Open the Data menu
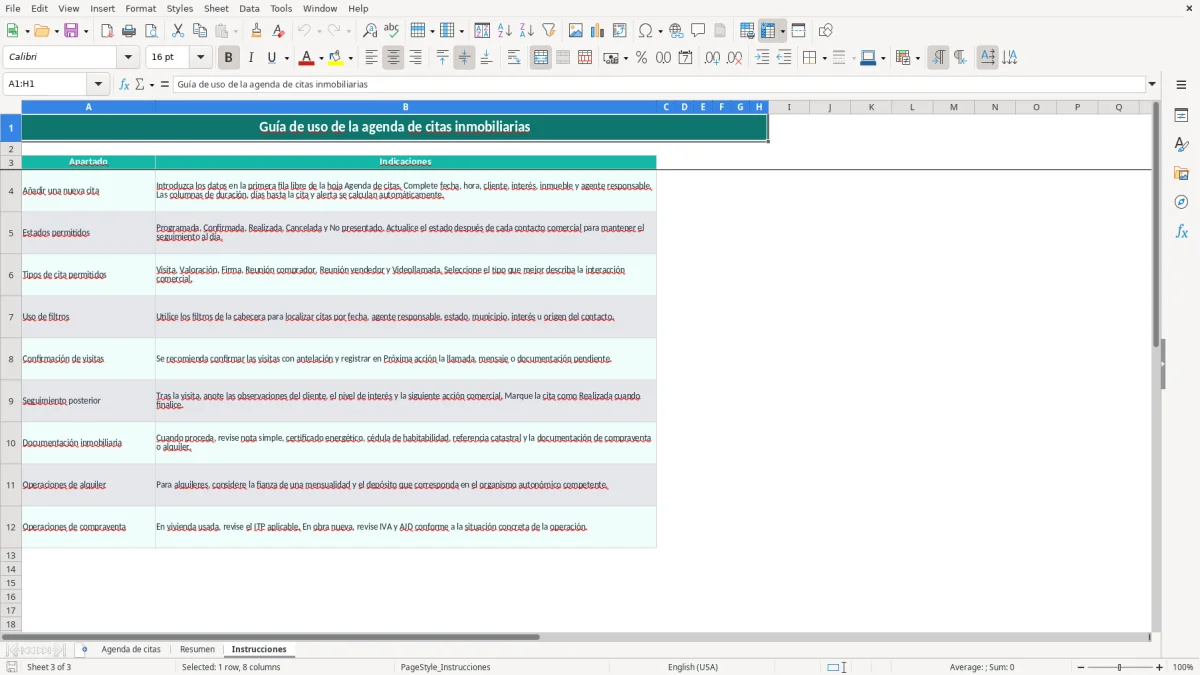The image size is (1200, 675). click(249, 8)
